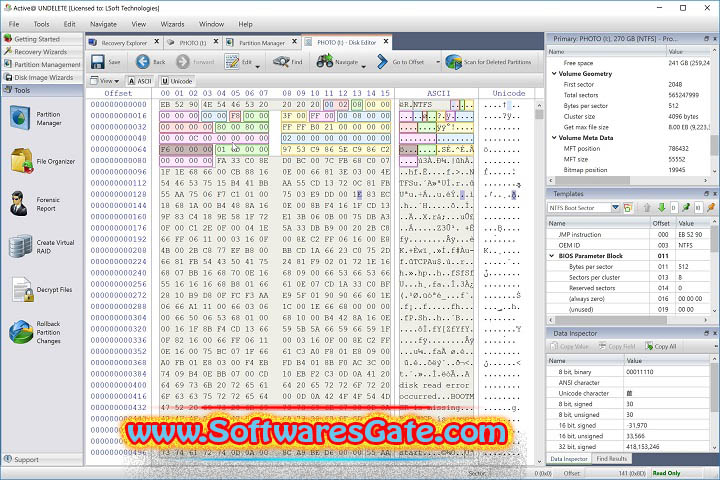Select the 8 bit, binary inspector row
The width and height of the screenshot is (720, 480).
coord(629,372)
